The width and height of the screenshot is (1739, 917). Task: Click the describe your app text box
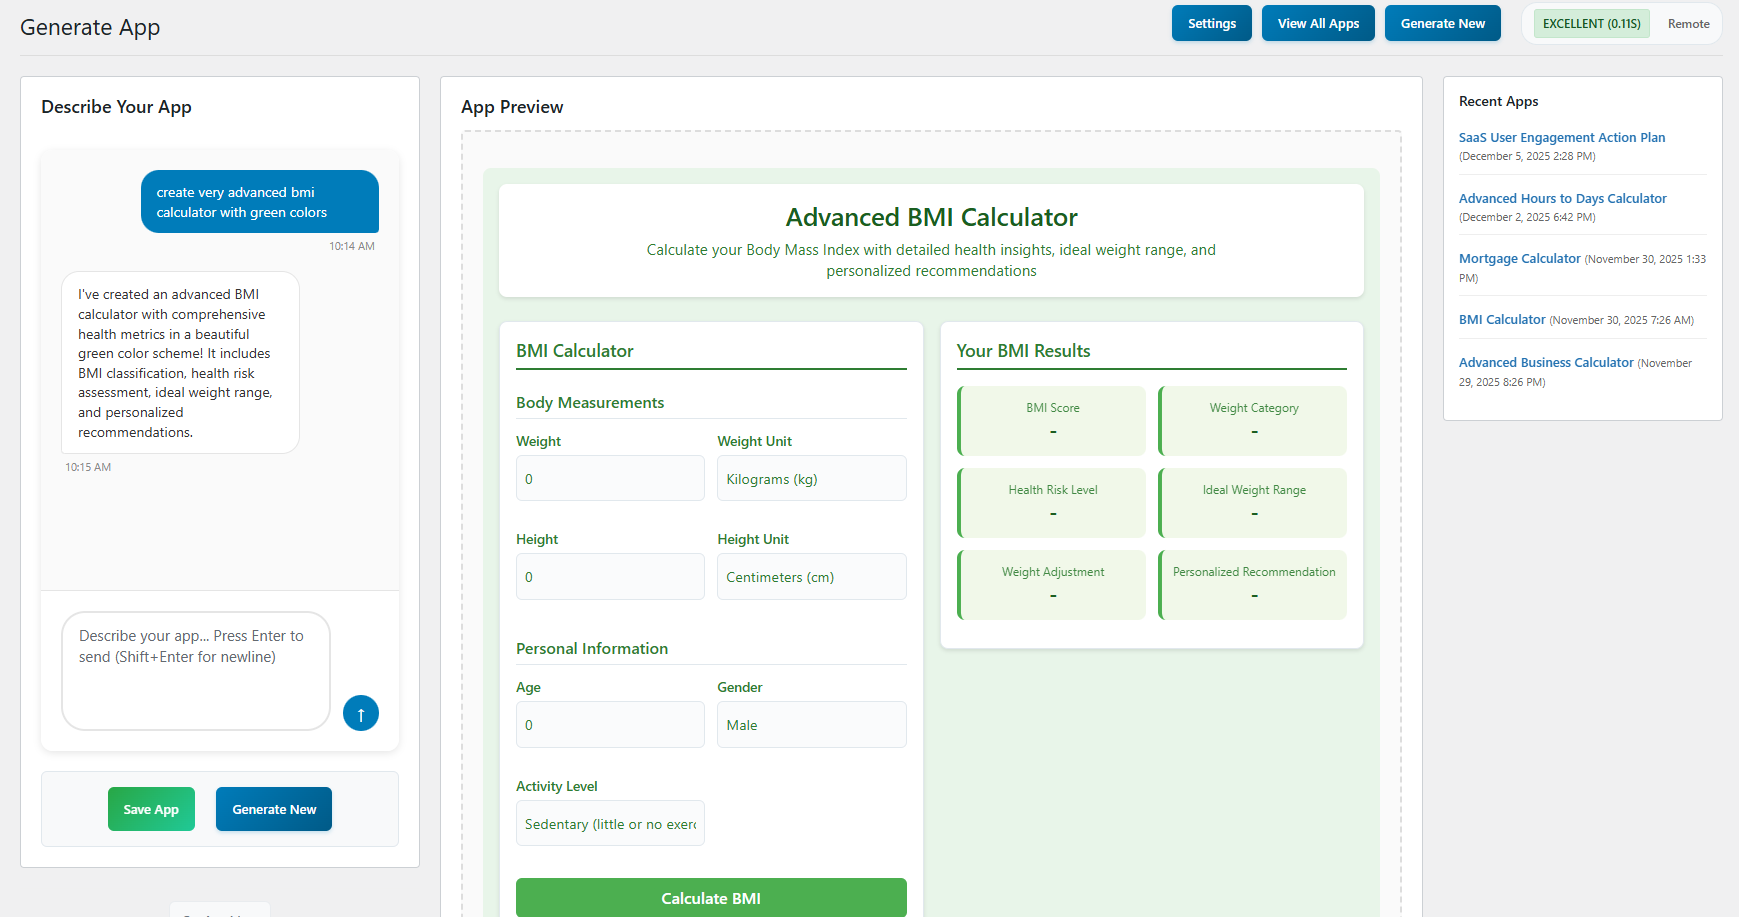pyautogui.click(x=196, y=670)
